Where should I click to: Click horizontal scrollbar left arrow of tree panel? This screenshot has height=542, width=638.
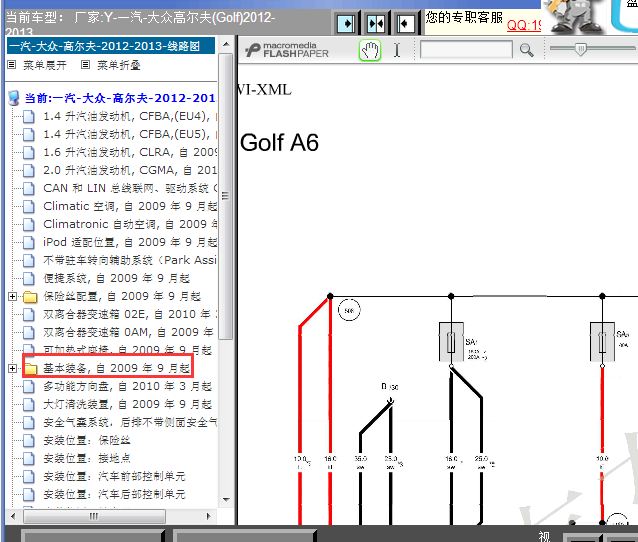point(13,516)
